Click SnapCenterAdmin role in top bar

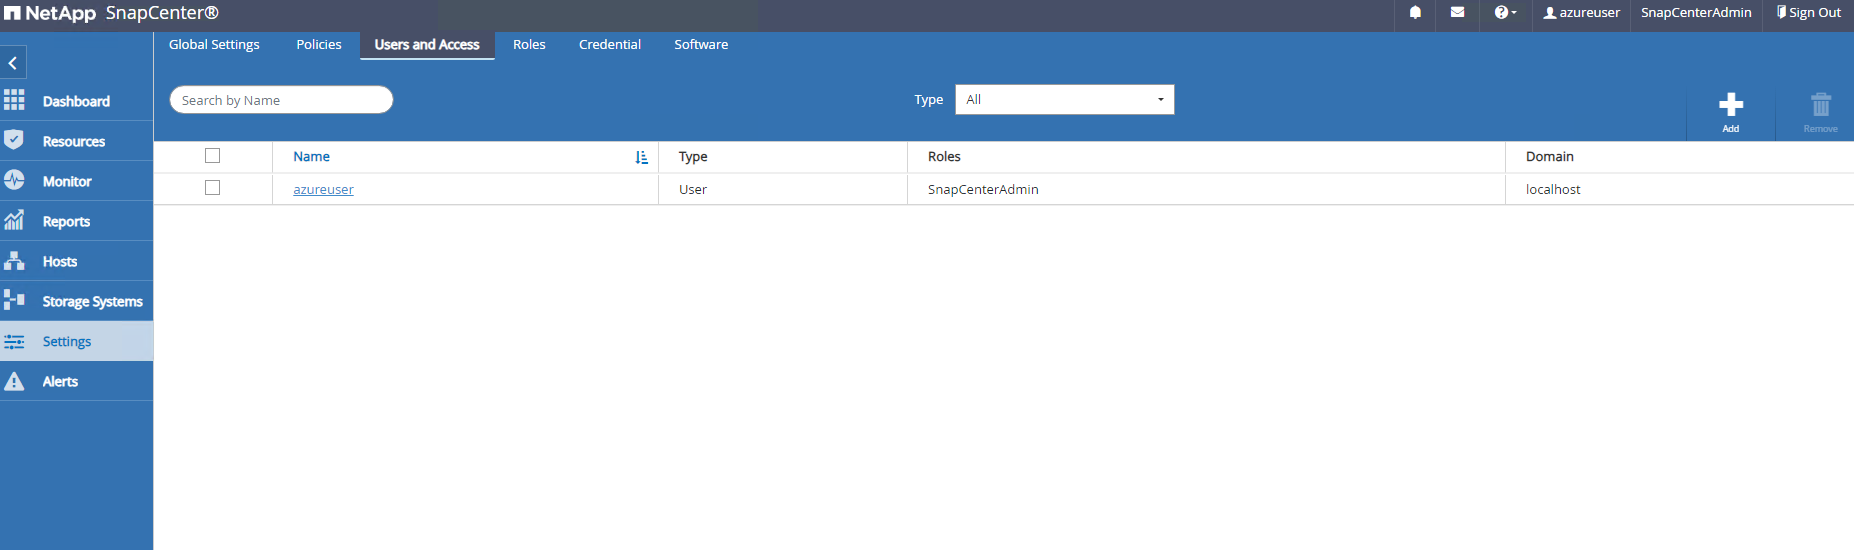click(x=1696, y=13)
